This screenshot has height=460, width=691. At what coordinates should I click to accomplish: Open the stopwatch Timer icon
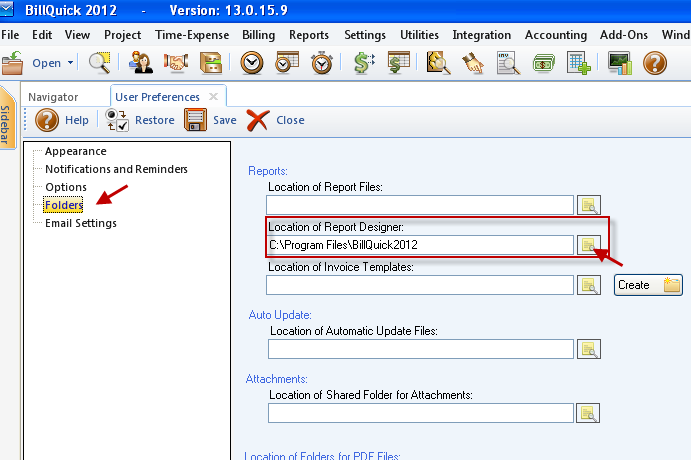tap(322, 63)
